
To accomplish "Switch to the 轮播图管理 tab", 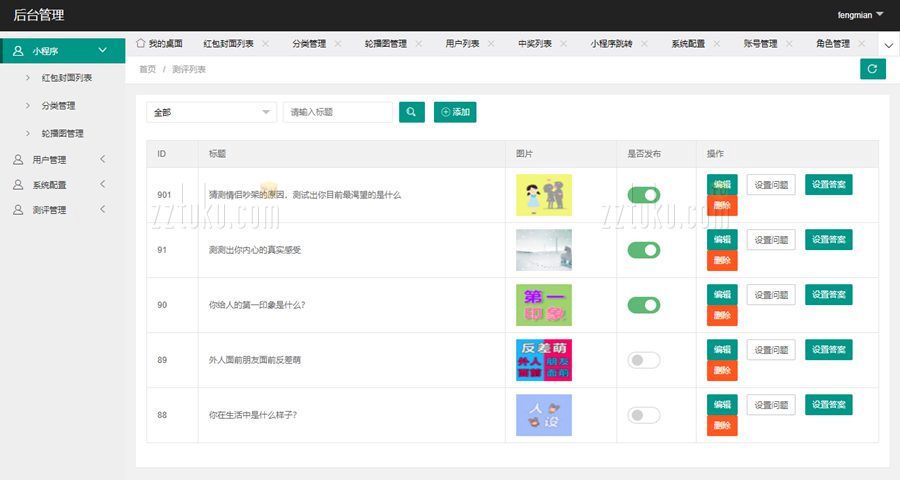I will 385,44.
